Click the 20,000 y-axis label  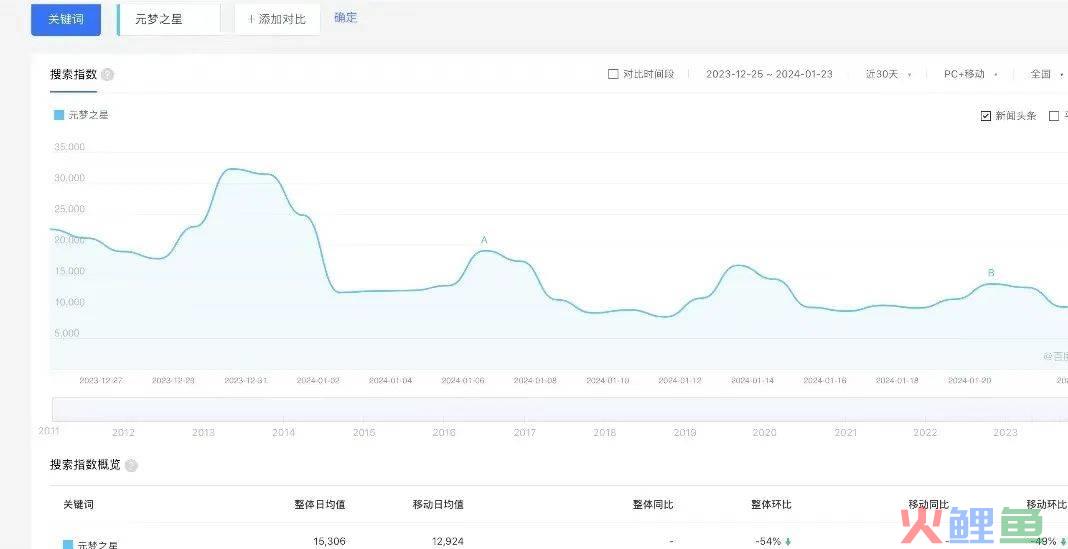pos(69,240)
